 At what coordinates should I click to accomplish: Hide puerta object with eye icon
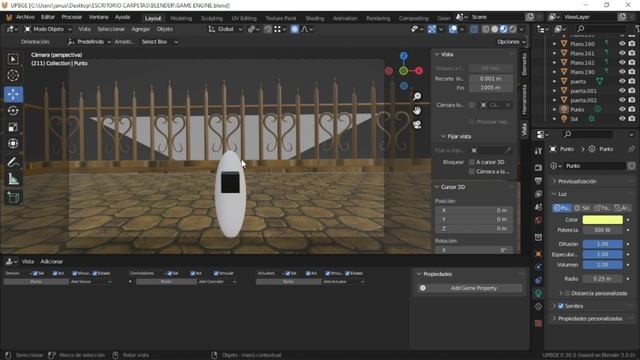coord(622,81)
